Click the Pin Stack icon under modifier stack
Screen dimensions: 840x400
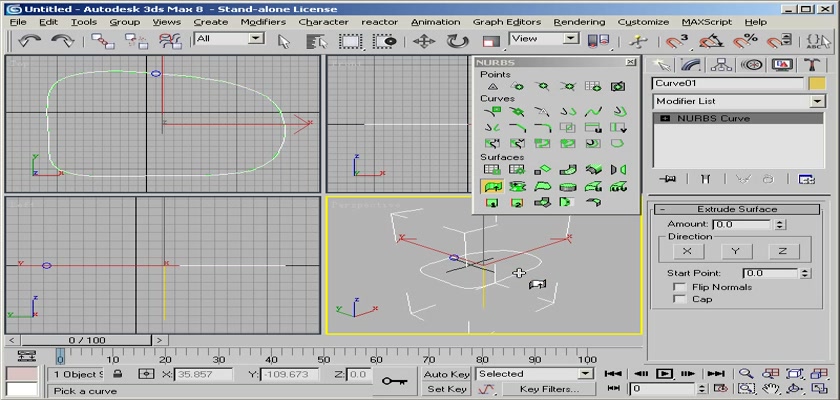point(668,179)
